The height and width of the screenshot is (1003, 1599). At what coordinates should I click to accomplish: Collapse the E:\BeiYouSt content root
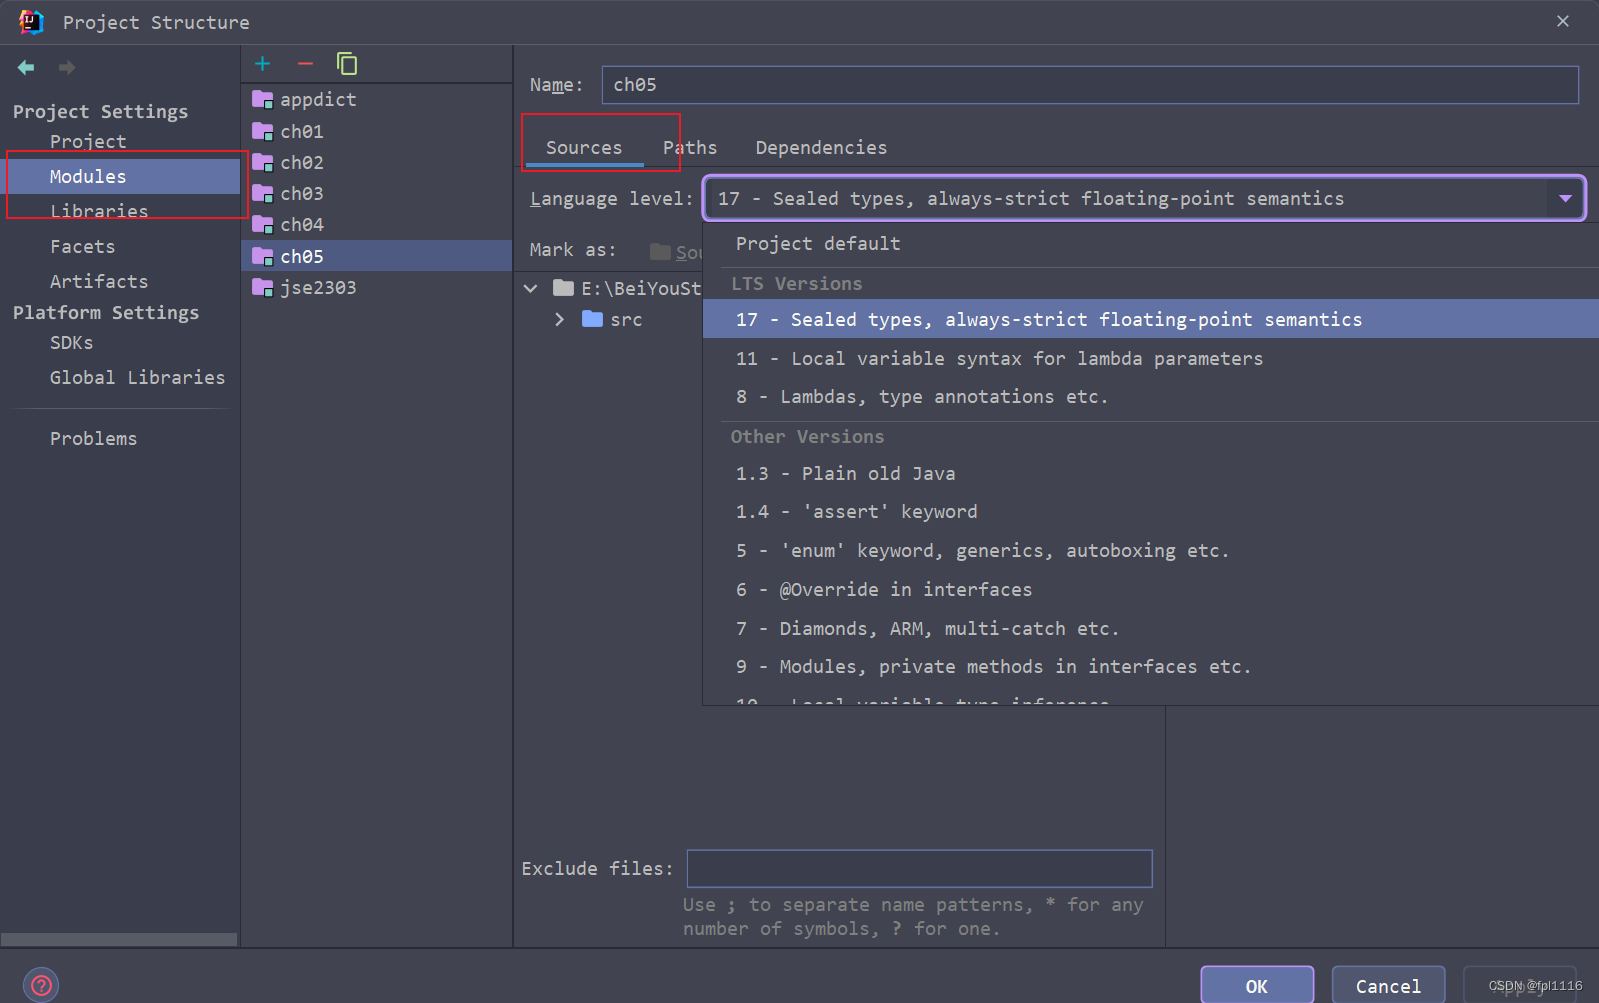tap(531, 288)
